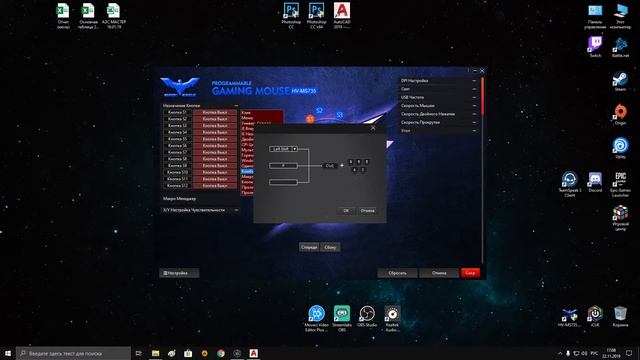This screenshot has width=640, height=360.
Task: Click the Windows taskbar search box
Action: [x=73, y=353]
